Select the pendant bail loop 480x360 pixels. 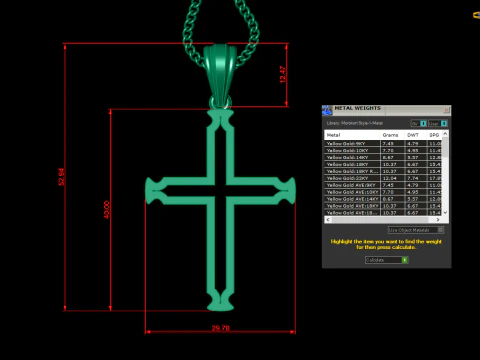(219, 75)
